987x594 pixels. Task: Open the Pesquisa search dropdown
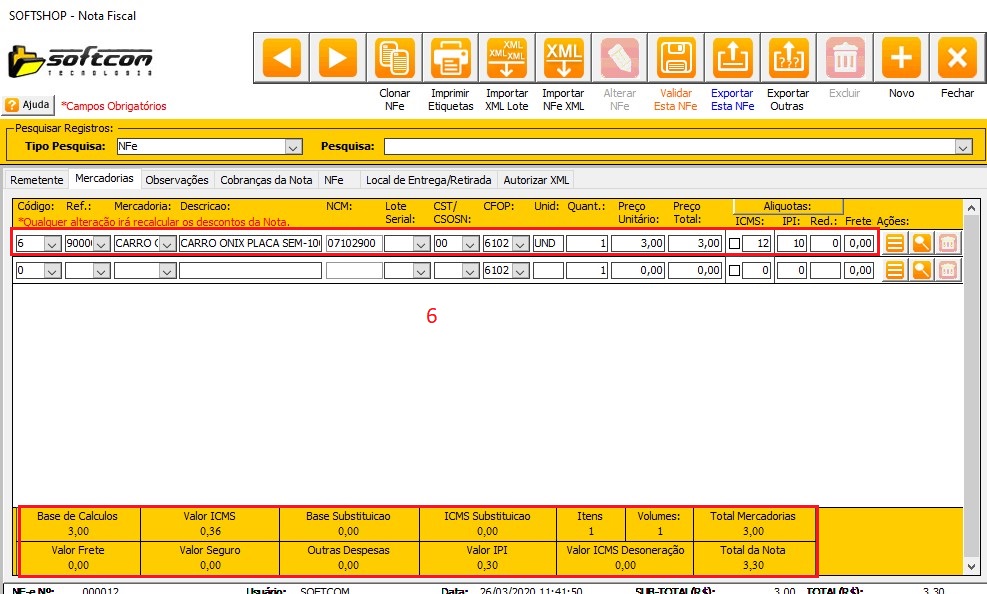coord(963,147)
